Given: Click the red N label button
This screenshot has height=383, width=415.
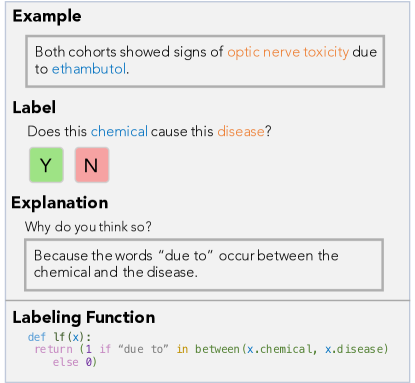Looking at the screenshot, I should pyautogui.click(x=92, y=165).
